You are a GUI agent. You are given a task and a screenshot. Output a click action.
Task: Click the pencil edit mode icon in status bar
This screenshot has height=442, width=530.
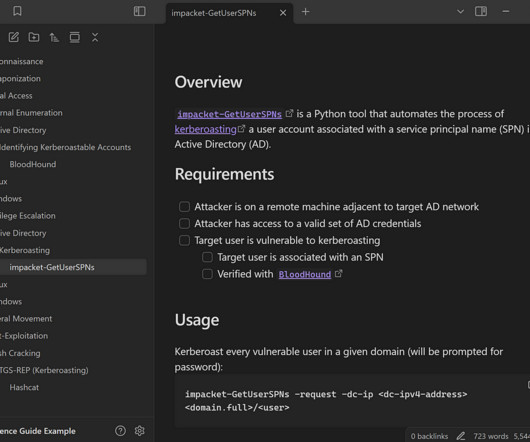click(461, 436)
